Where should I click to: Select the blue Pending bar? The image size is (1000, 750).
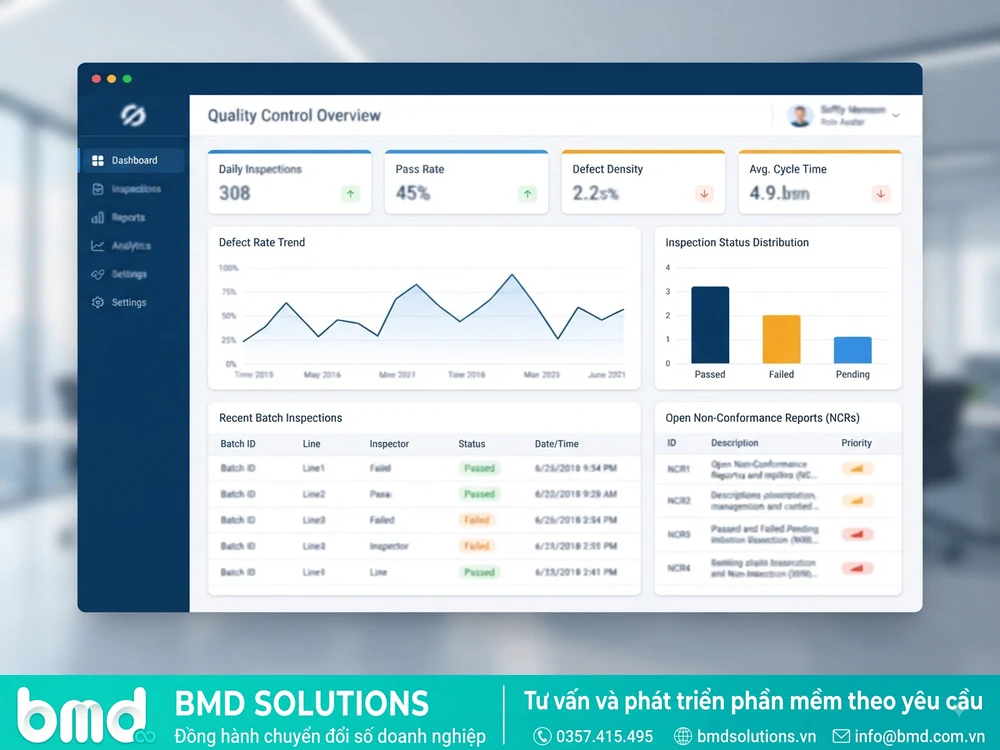853,350
